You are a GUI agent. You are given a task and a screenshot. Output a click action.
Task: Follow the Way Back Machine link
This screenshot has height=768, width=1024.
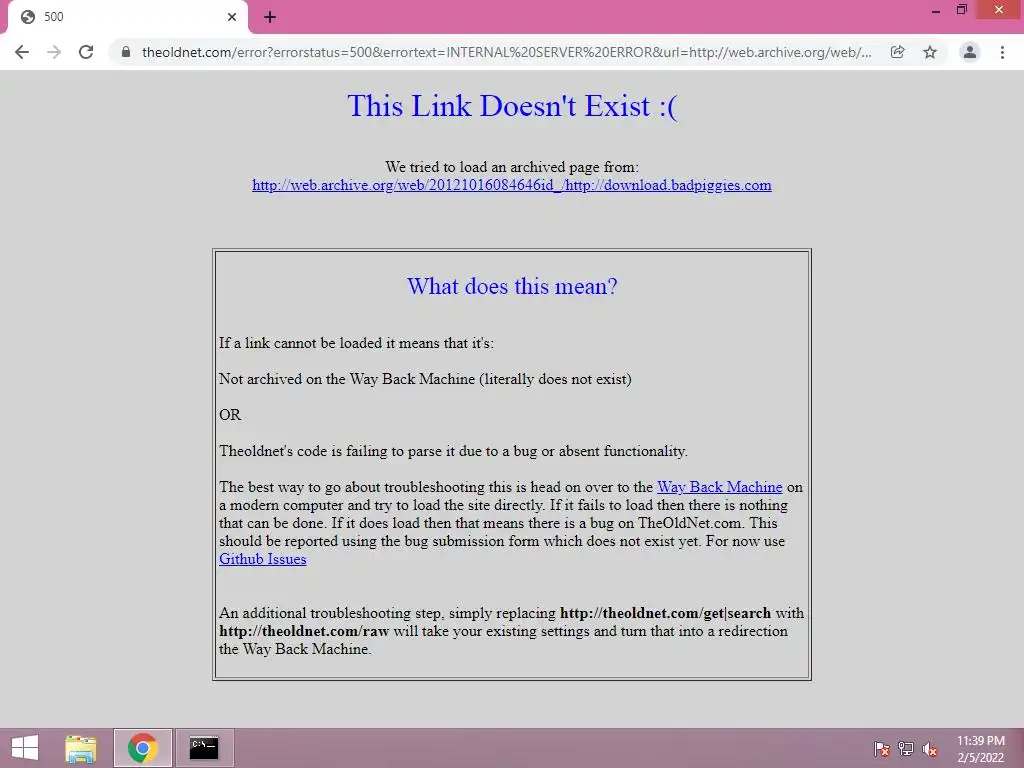[719, 487]
